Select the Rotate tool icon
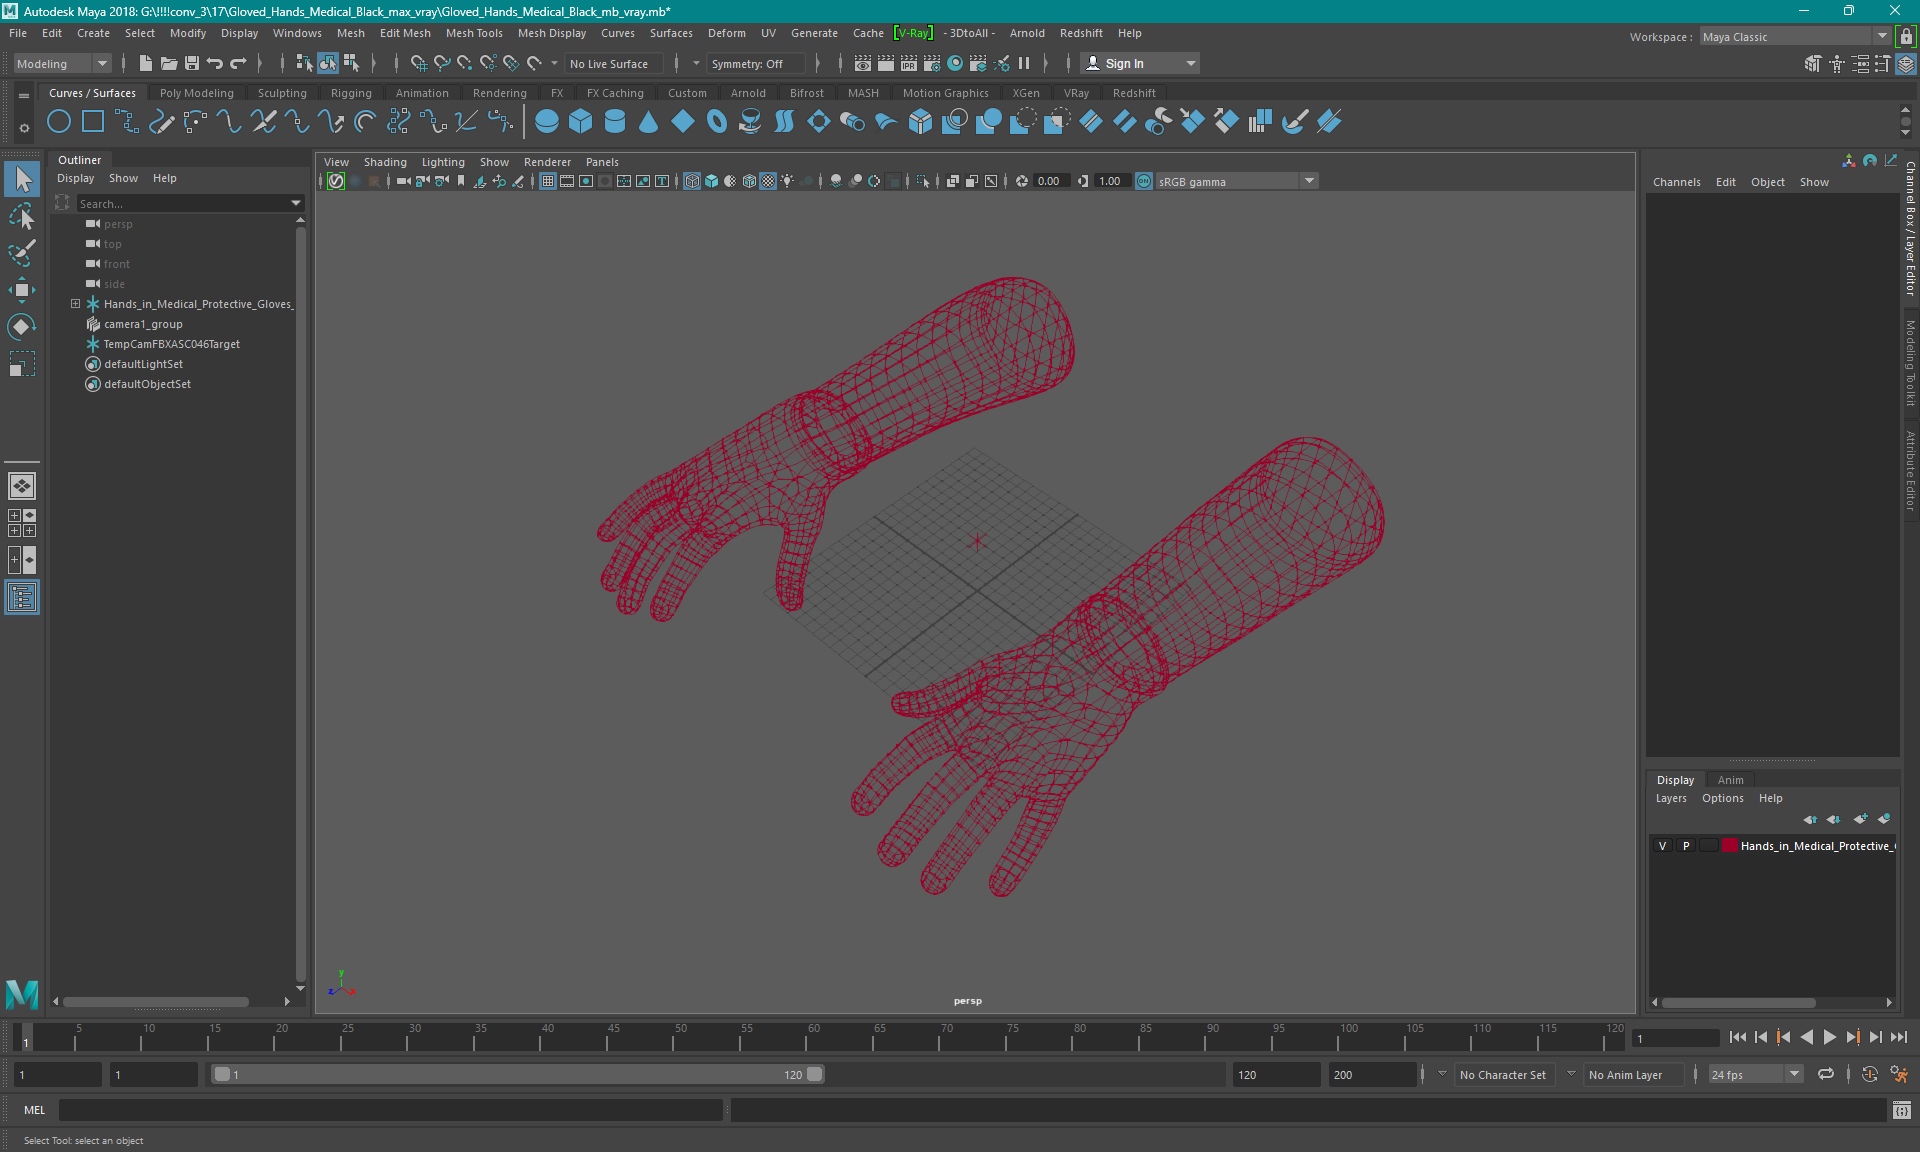The width and height of the screenshot is (1920, 1152). pos(21,326)
